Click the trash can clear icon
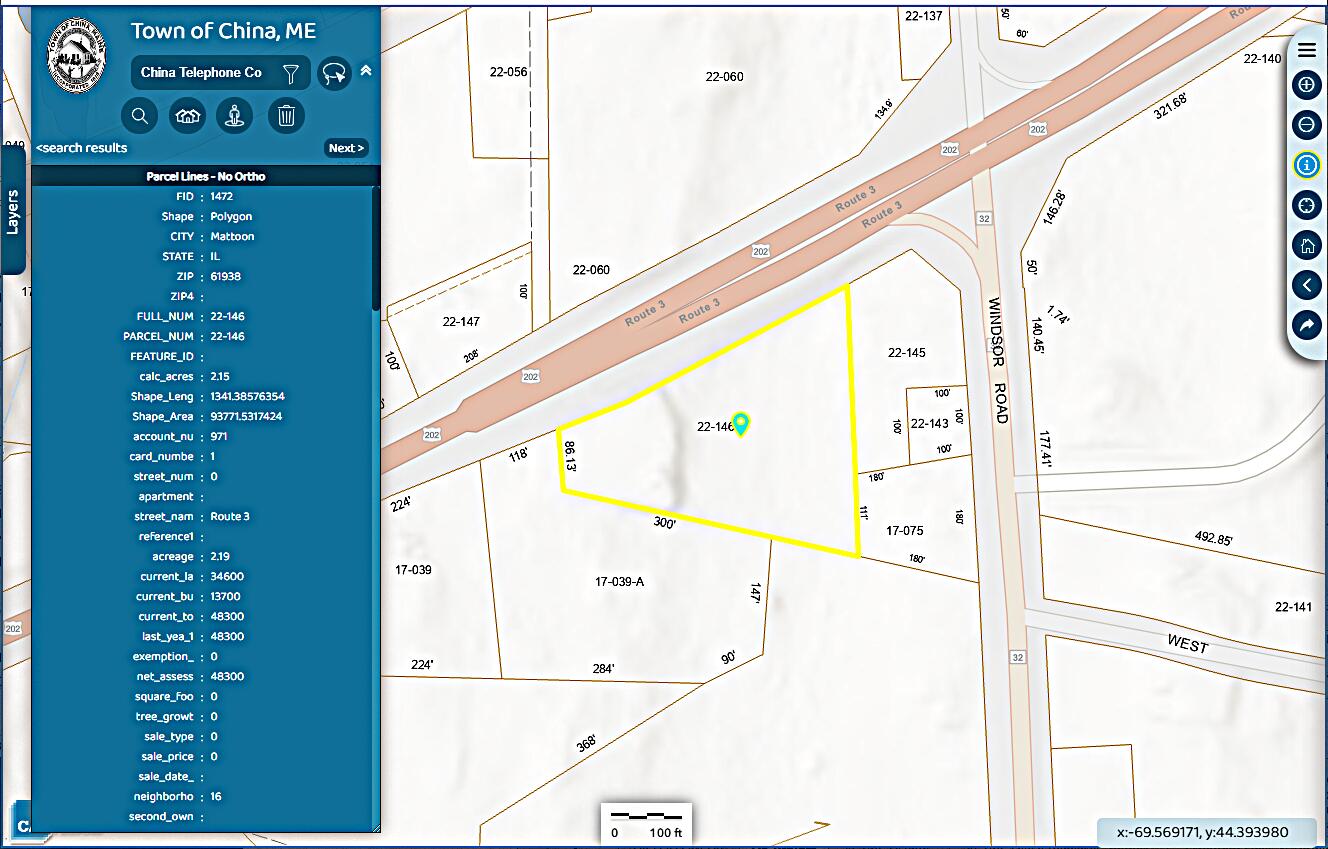This screenshot has height=849, width=1328. pos(286,116)
